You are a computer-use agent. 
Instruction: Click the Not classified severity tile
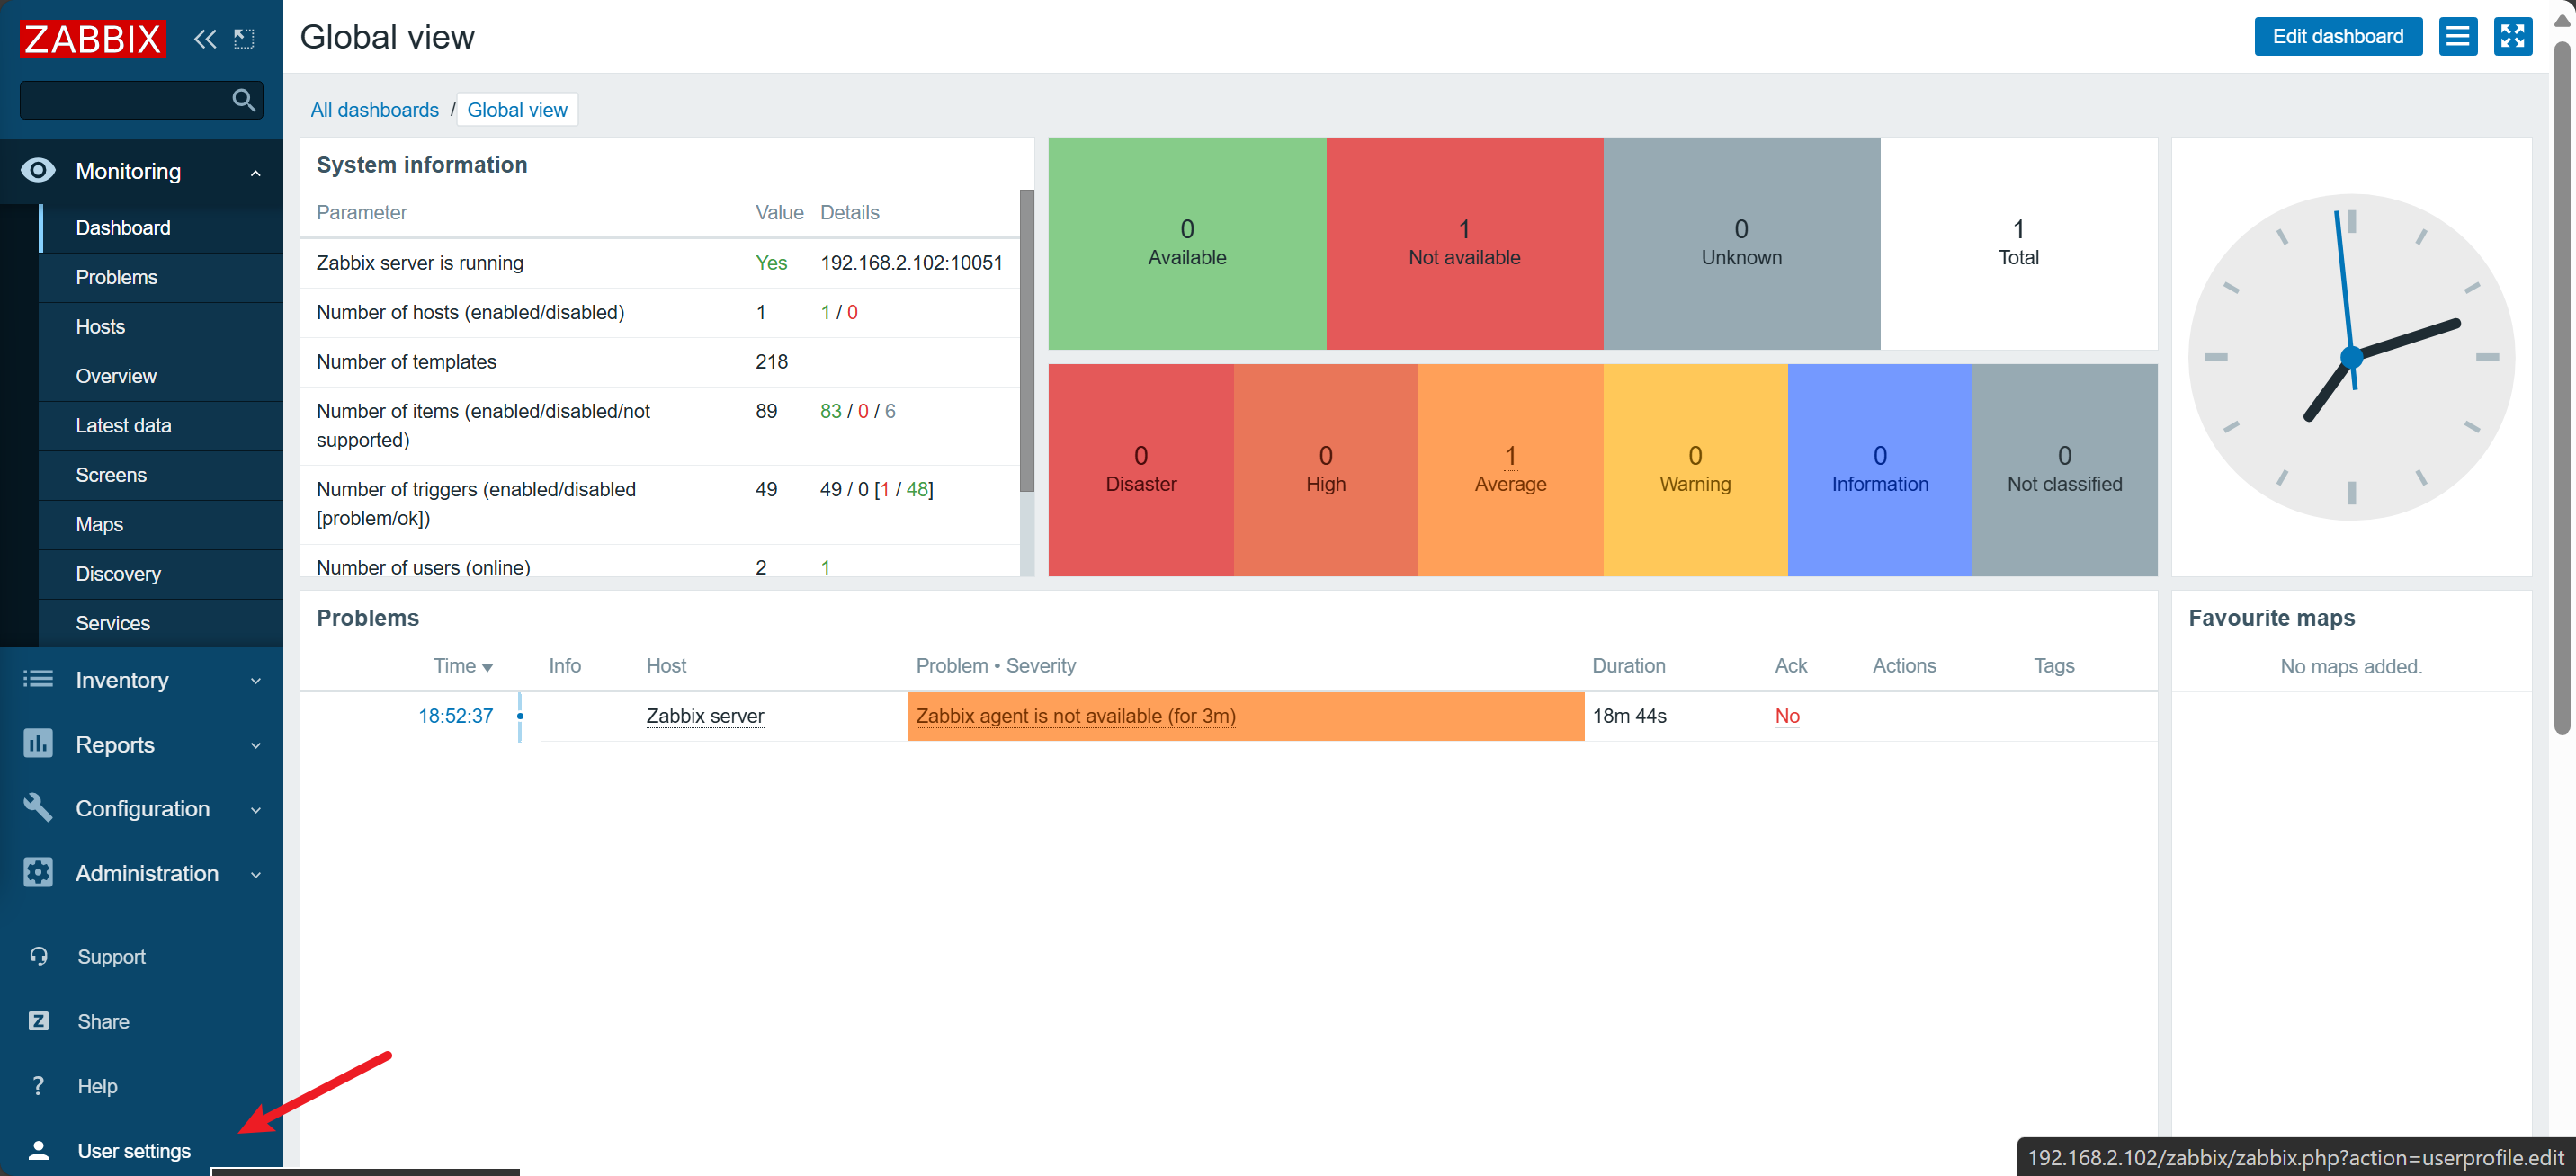coord(2064,469)
